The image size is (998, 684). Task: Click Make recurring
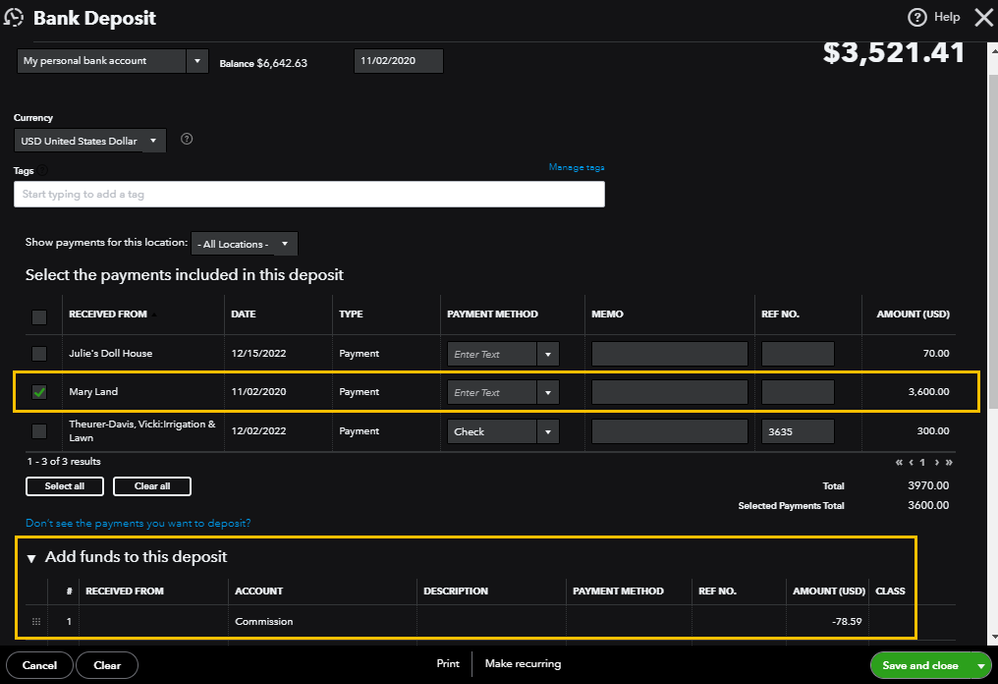point(523,664)
